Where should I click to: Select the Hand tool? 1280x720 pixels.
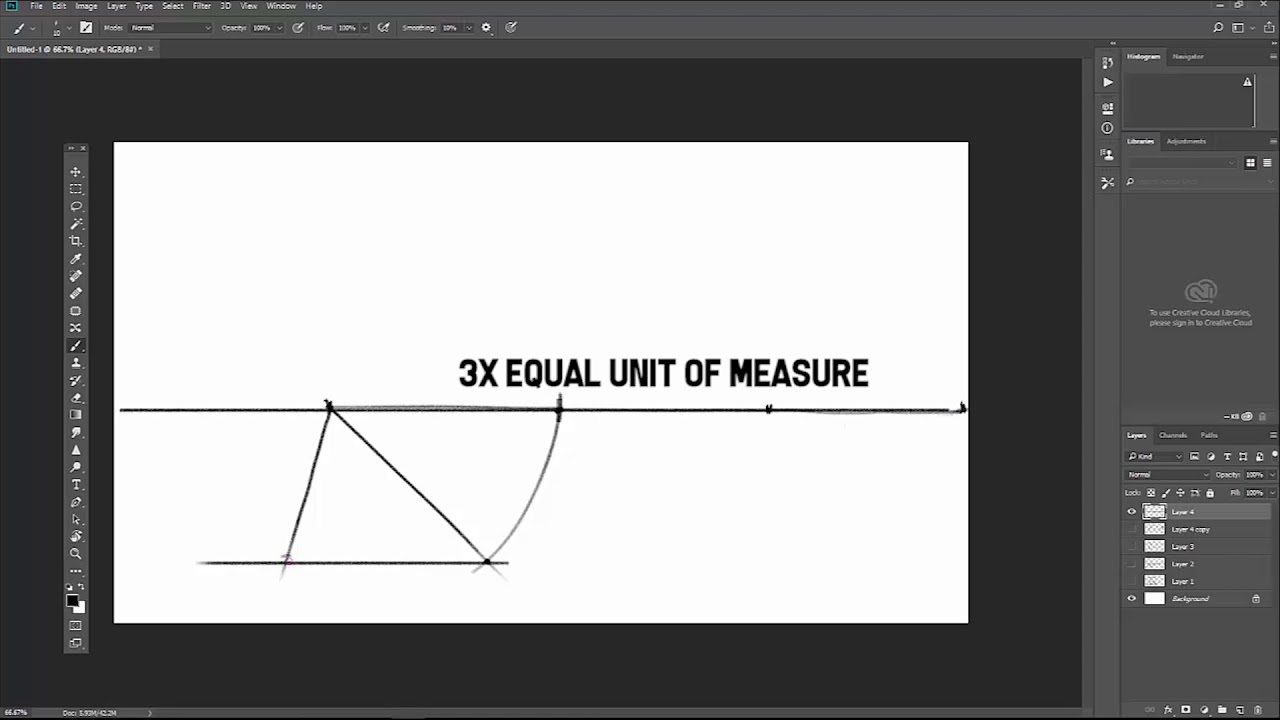76,537
